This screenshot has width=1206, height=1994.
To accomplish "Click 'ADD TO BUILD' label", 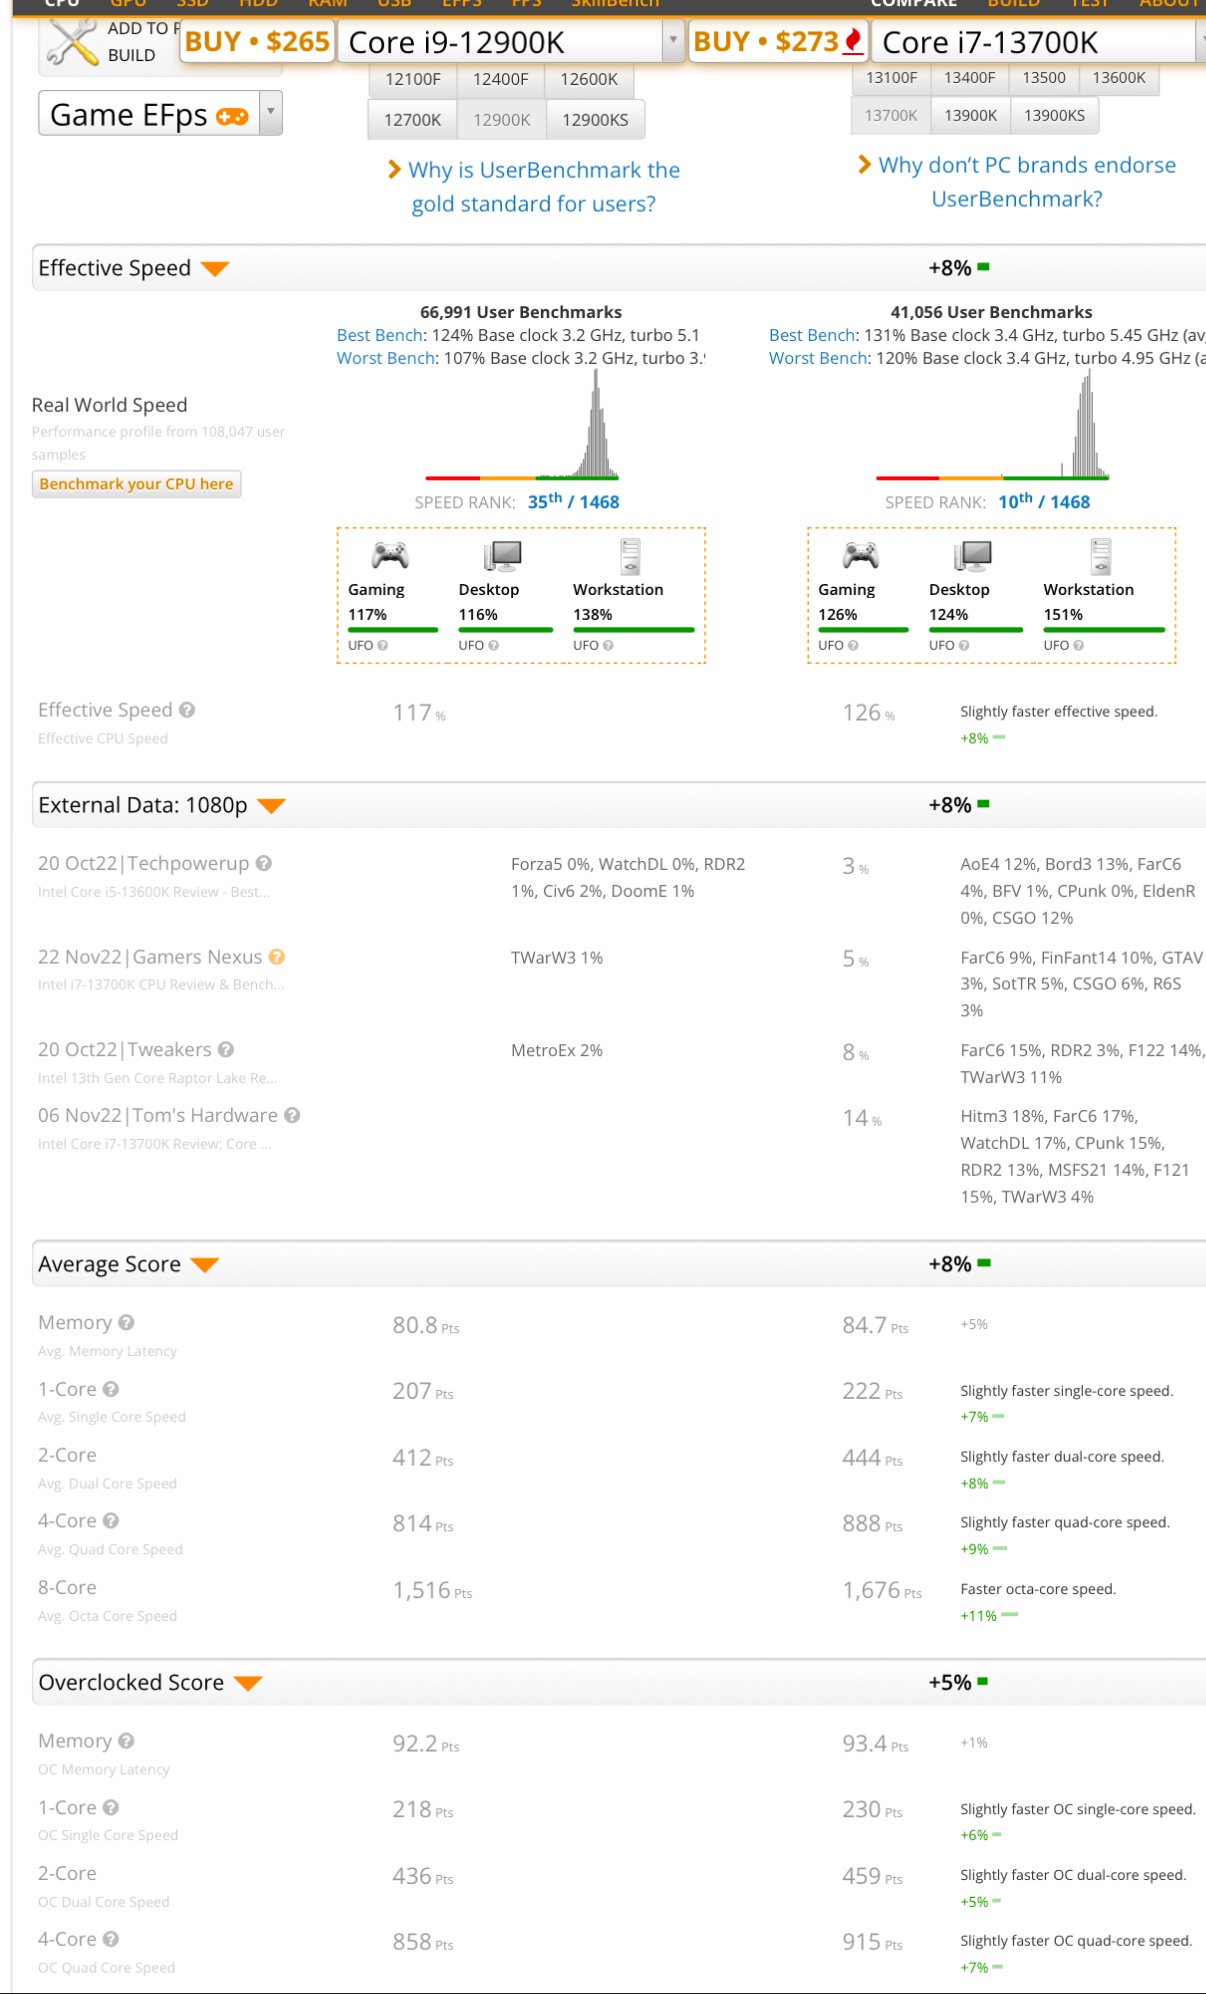I will (143, 42).
